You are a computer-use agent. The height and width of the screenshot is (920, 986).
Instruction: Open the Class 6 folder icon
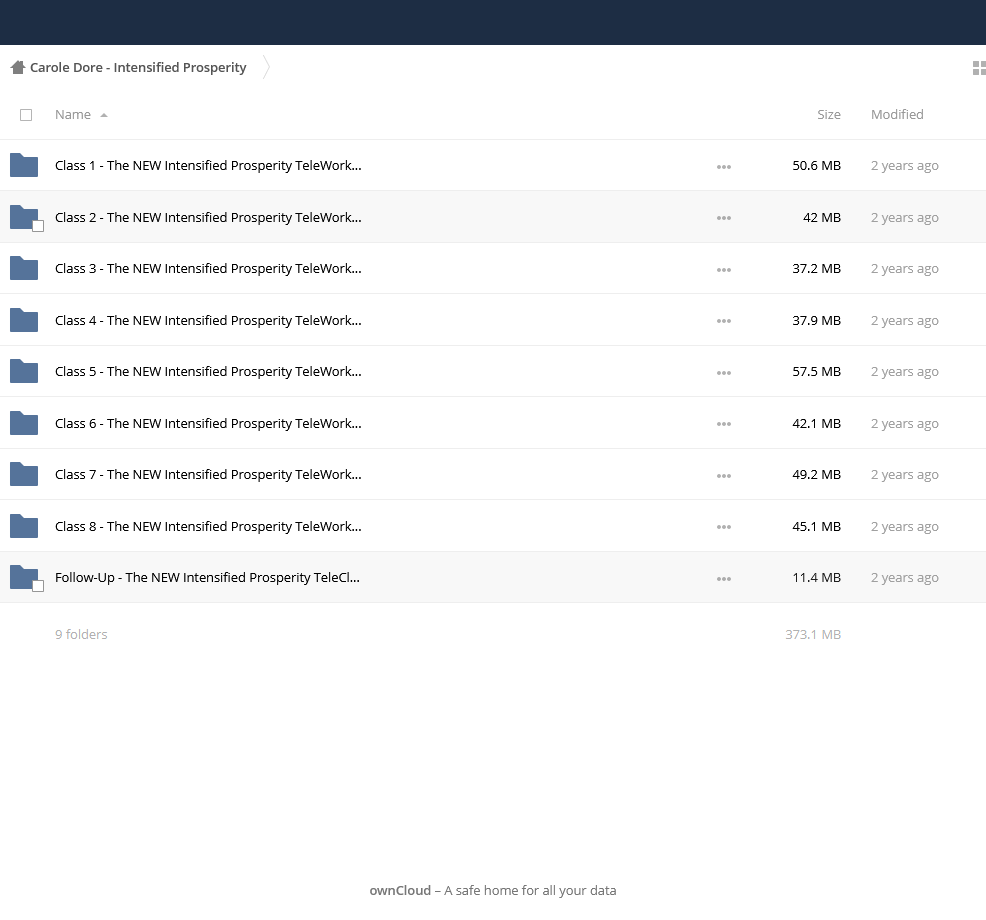coord(24,423)
